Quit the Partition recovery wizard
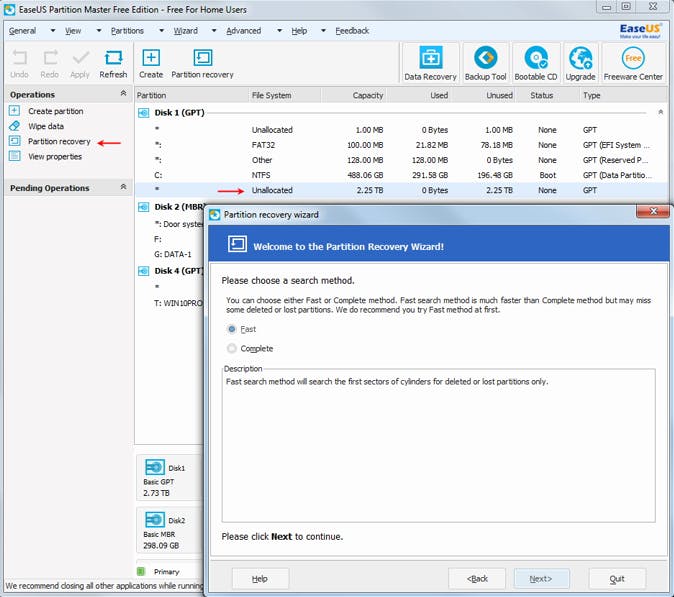The image size is (674, 597). point(617,579)
